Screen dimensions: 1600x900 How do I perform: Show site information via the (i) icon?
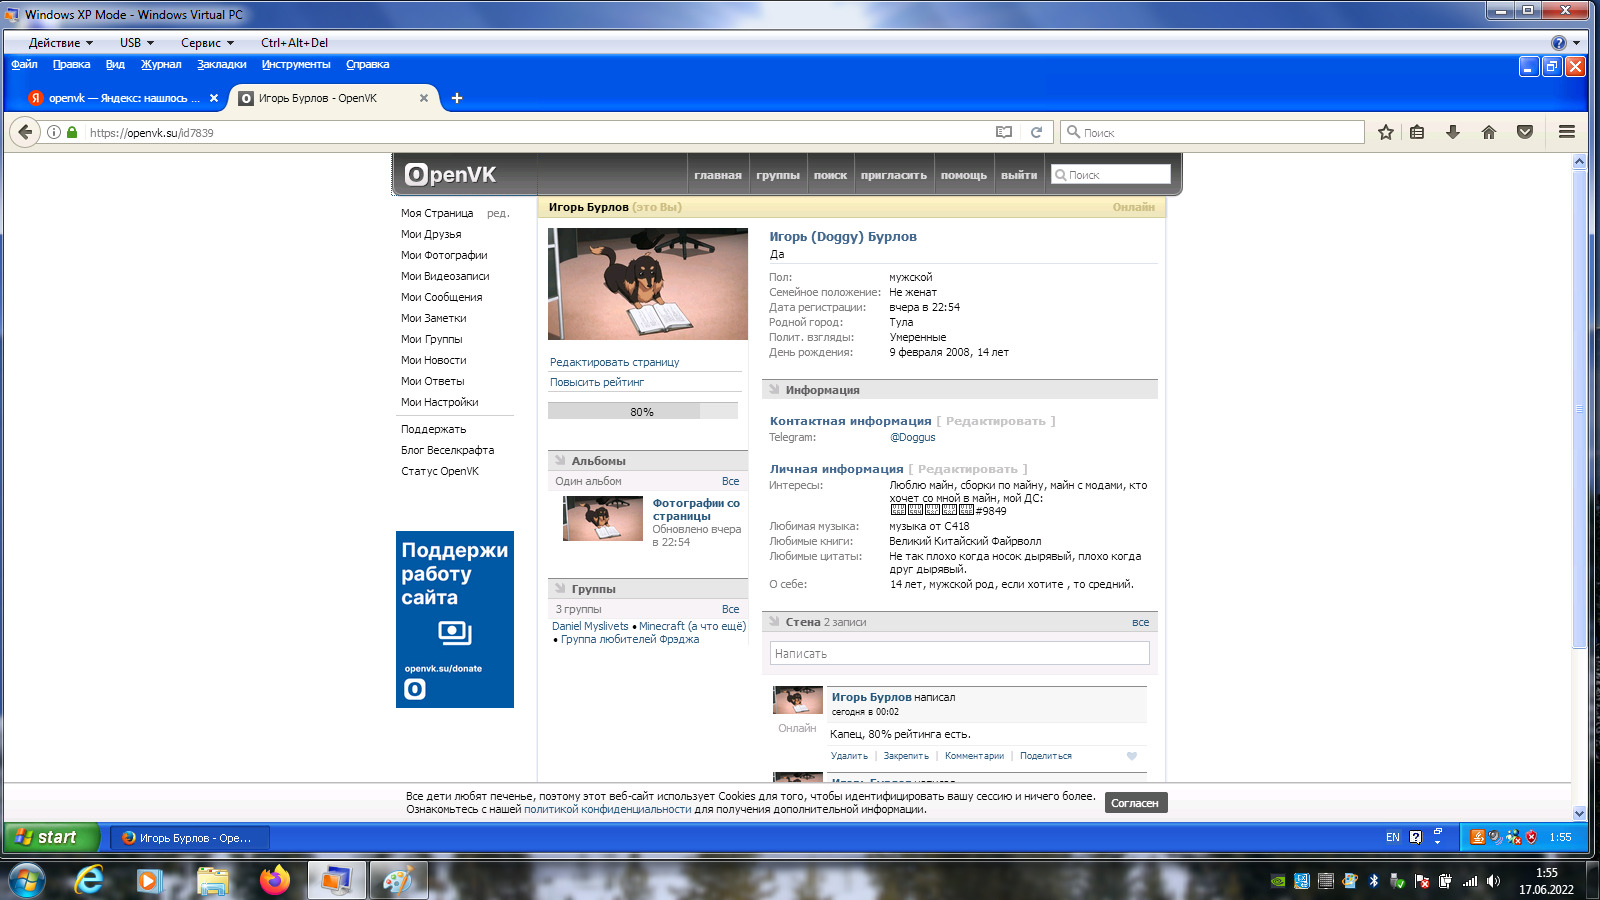tap(54, 132)
